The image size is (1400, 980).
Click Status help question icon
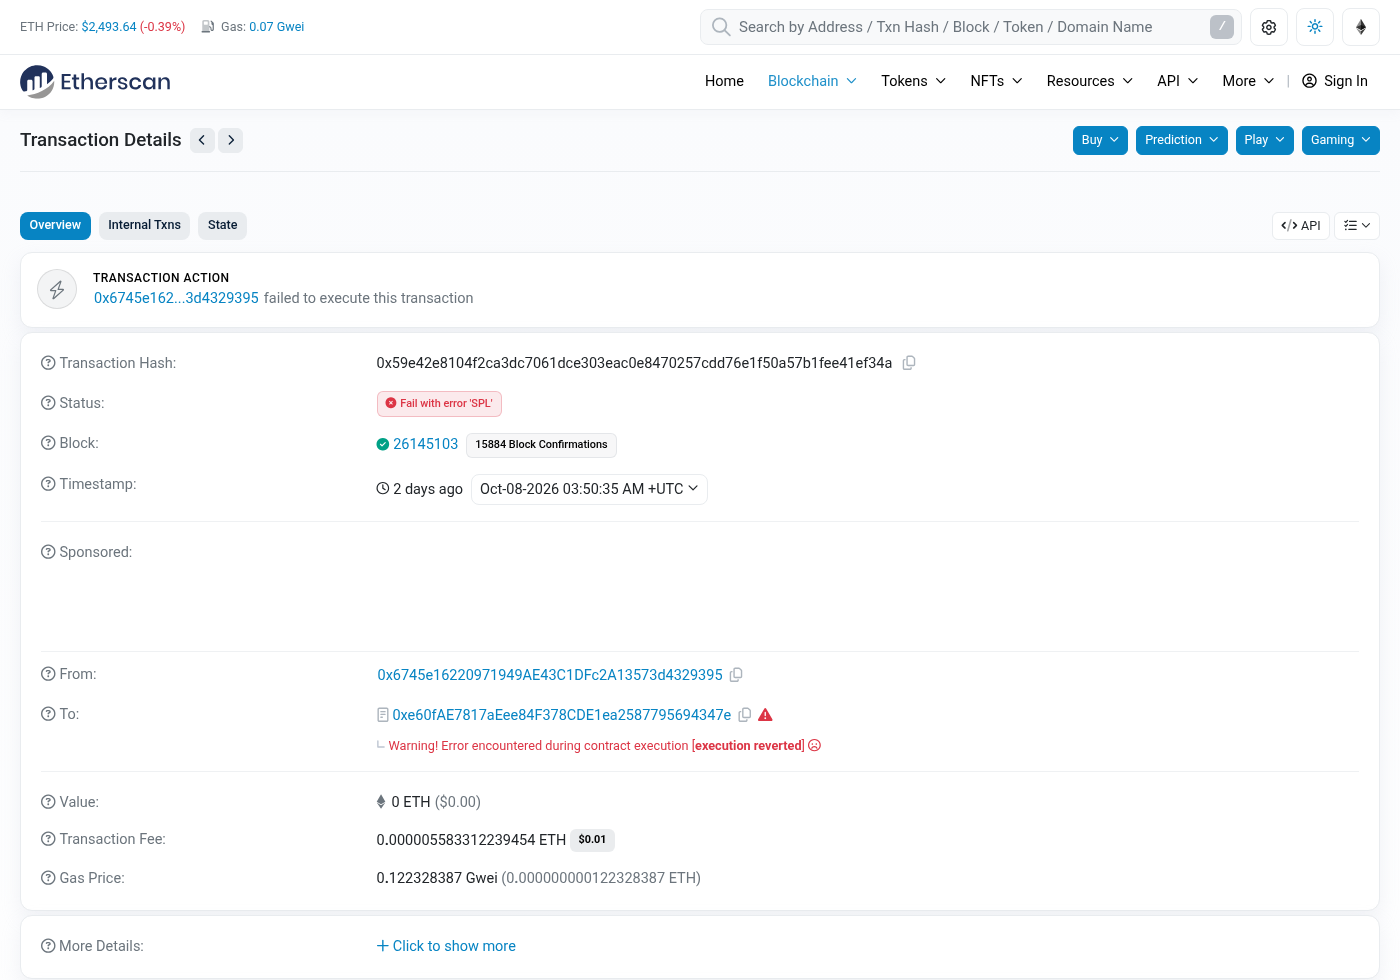click(x=48, y=403)
